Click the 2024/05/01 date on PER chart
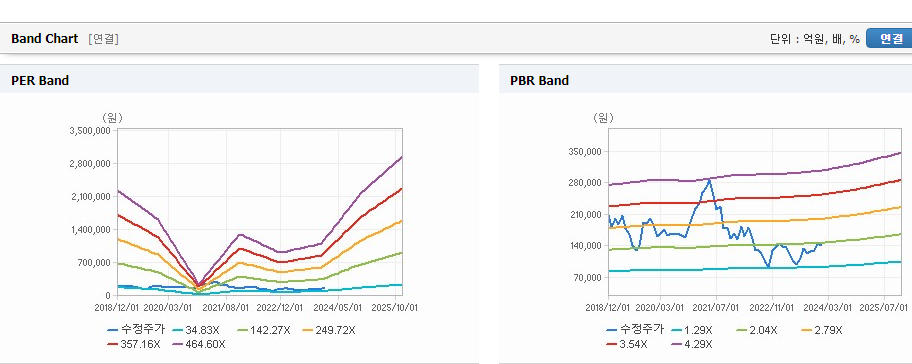Viewport: 912px width, 364px height. tap(339, 307)
